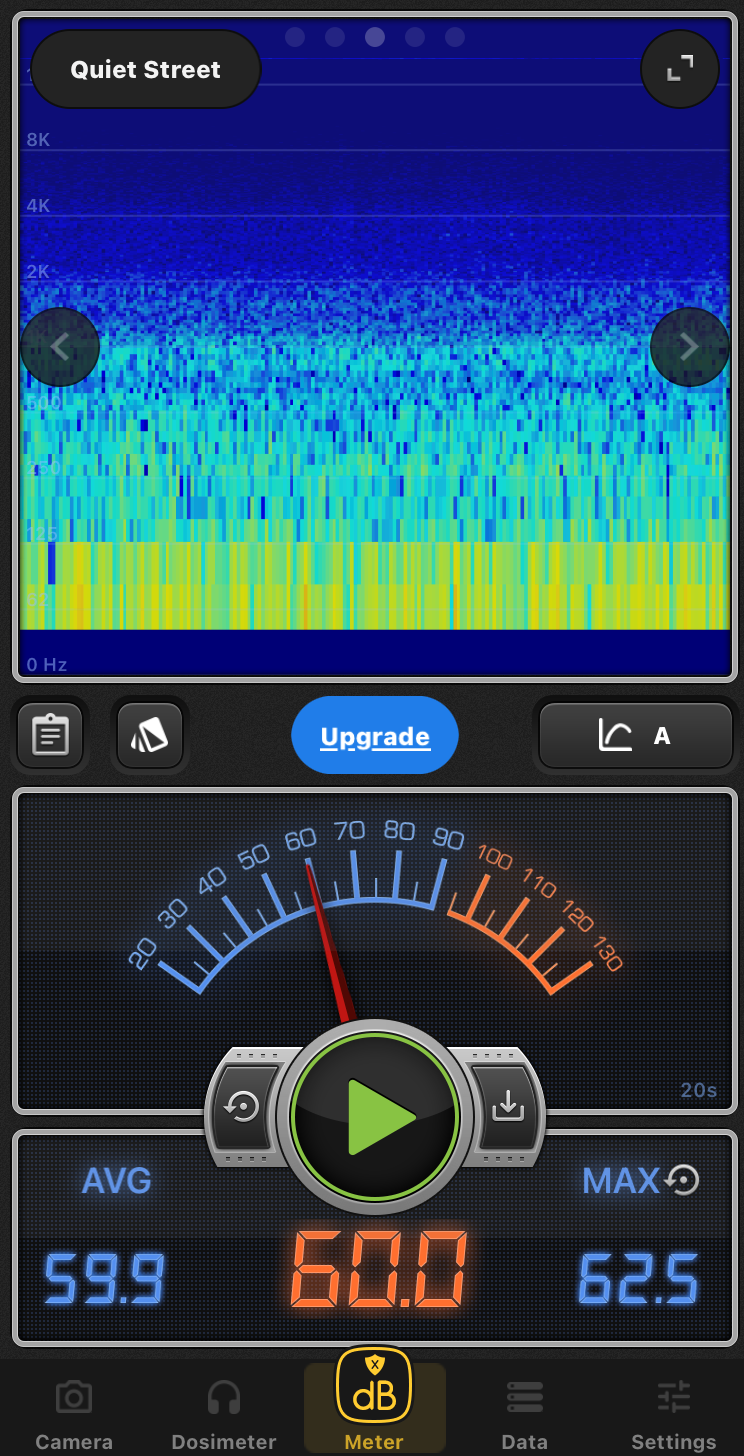The width and height of the screenshot is (744, 1456).
Task: Tap the 60.0 current decibel readout
Action: (378, 1270)
